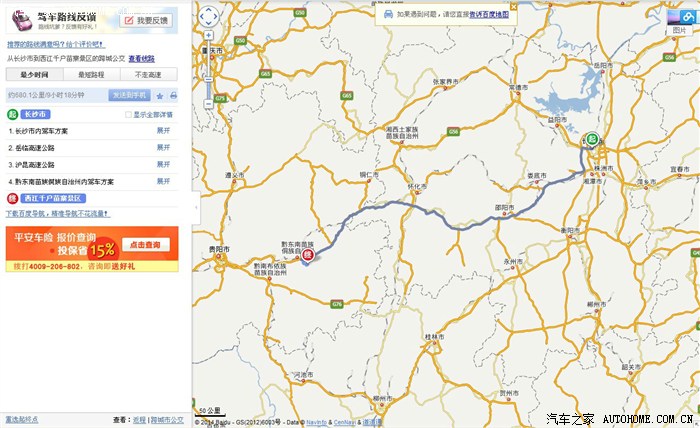The image size is (700, 428).
Task: Click the star icon to favorite route
Action: point(160,95)
